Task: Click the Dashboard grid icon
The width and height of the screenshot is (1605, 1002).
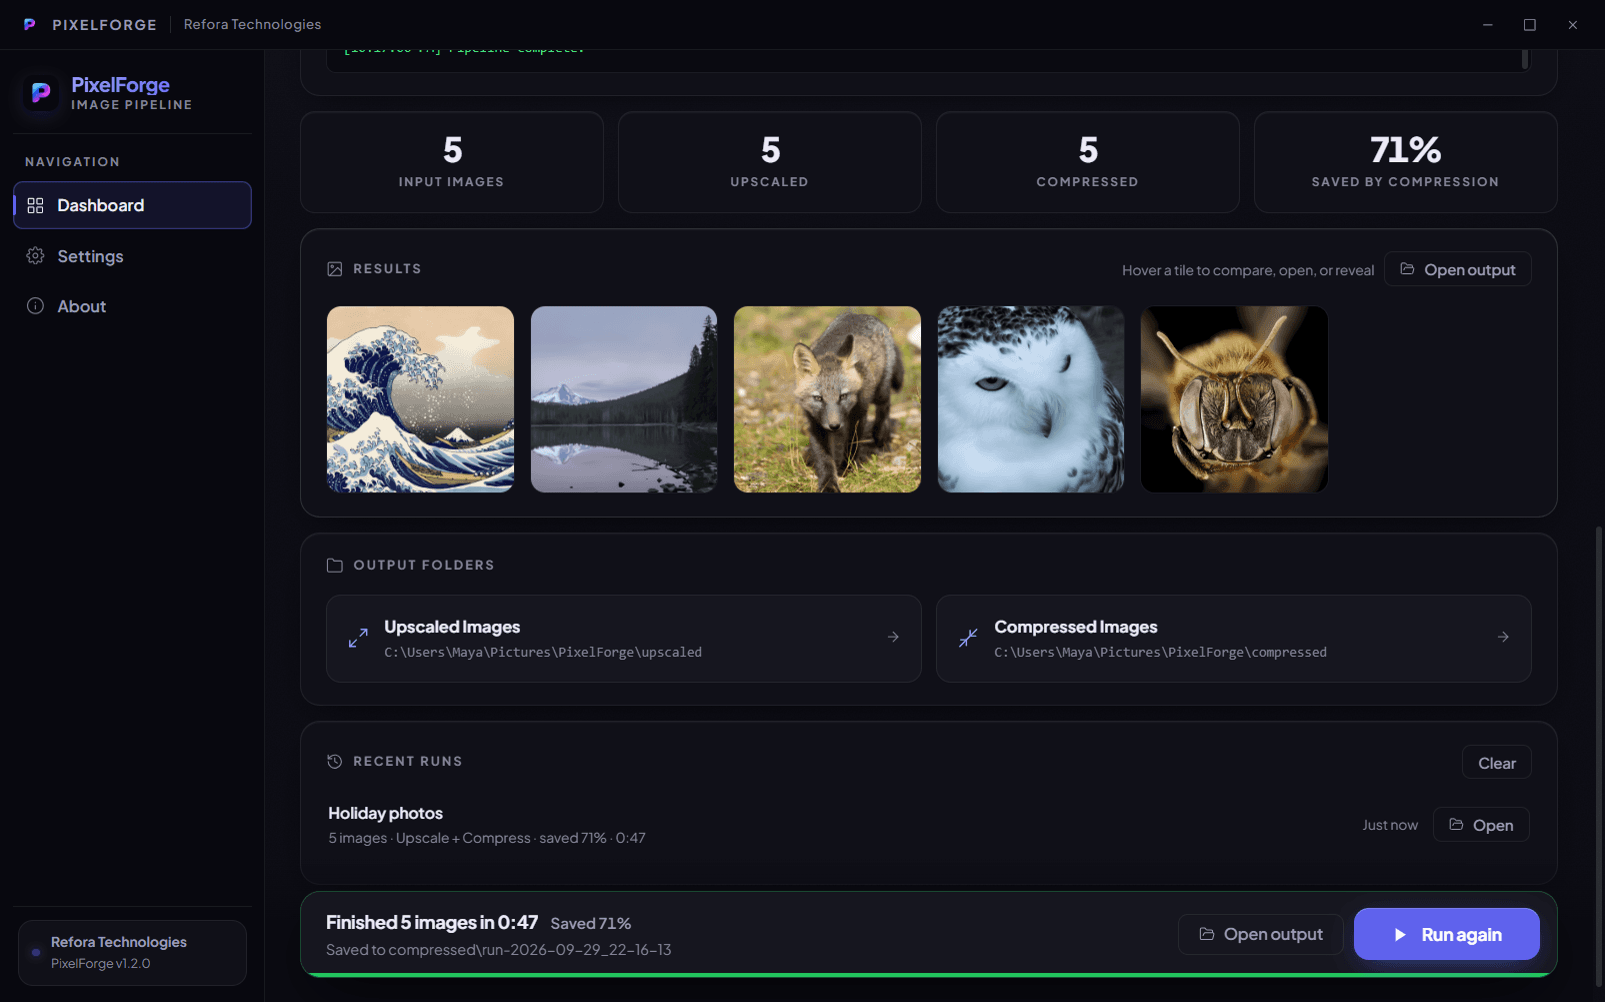Action: pos(35,205)
